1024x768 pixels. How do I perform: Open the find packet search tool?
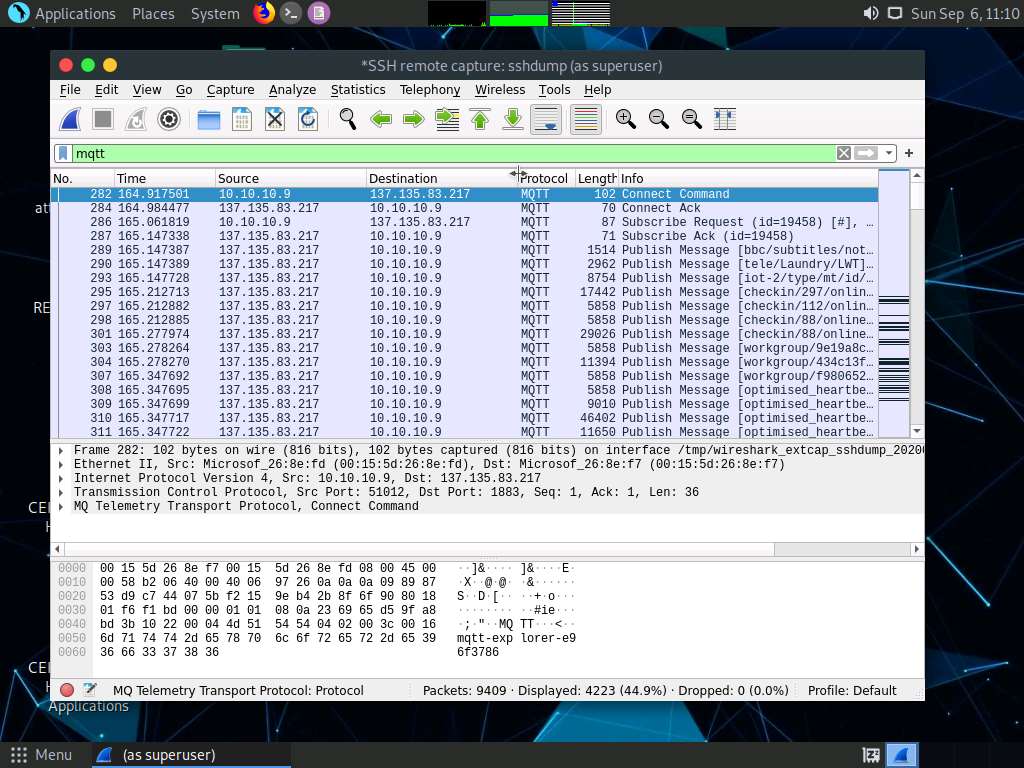tap(347, 119)
